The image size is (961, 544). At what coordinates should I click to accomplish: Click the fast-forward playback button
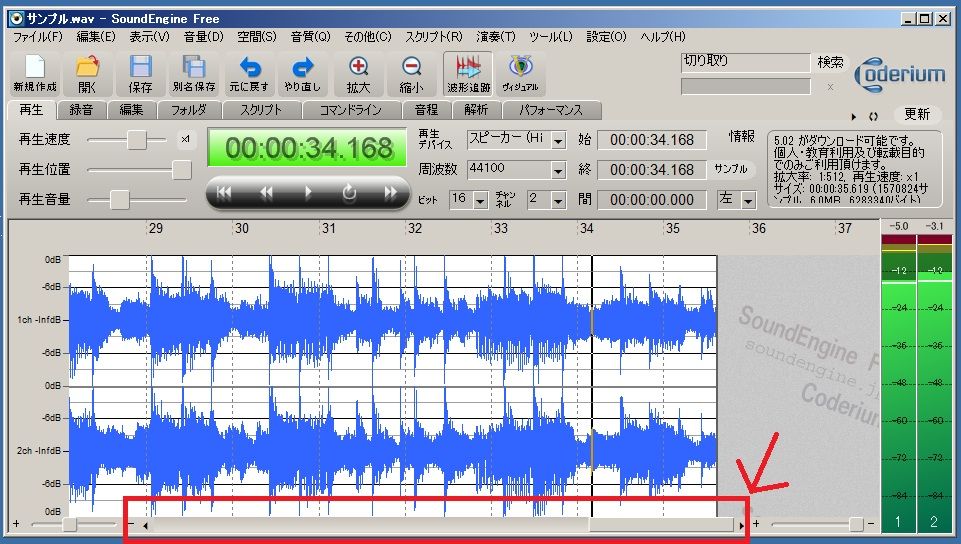pyautogui.click(x=390, y=193)
